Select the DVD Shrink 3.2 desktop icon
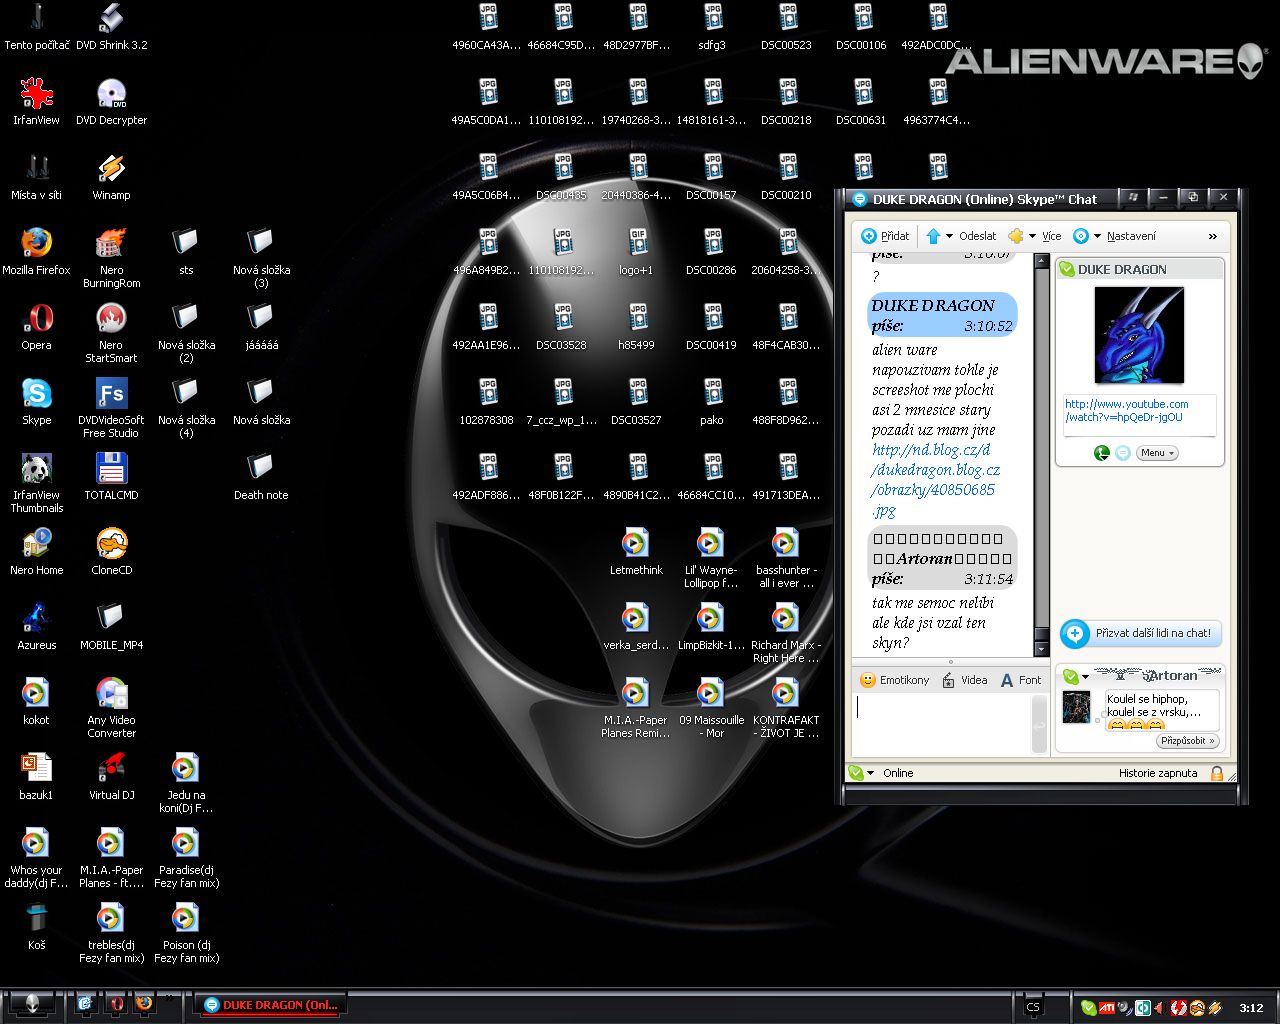1280x1024 pixels. [x=111, y=27]
